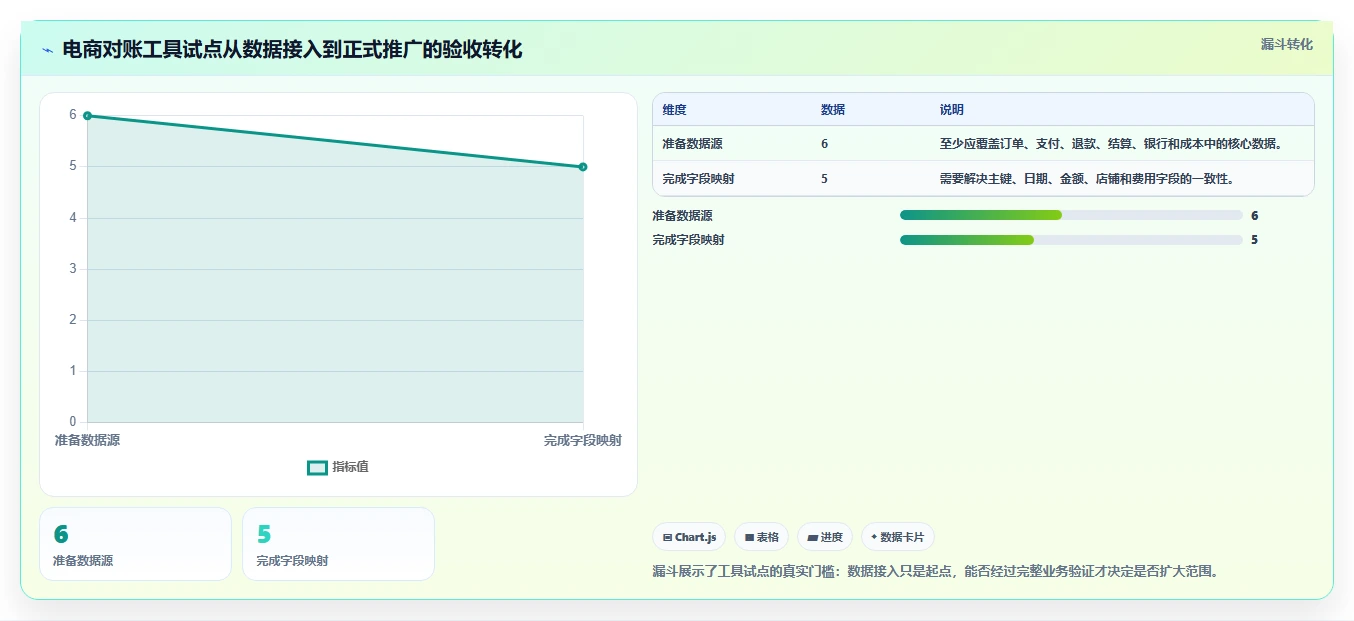The width and height of the screenshot is (1354, 621).
Task: Click the 准备数据源 progress label
Action: click(x=682, y=215)
